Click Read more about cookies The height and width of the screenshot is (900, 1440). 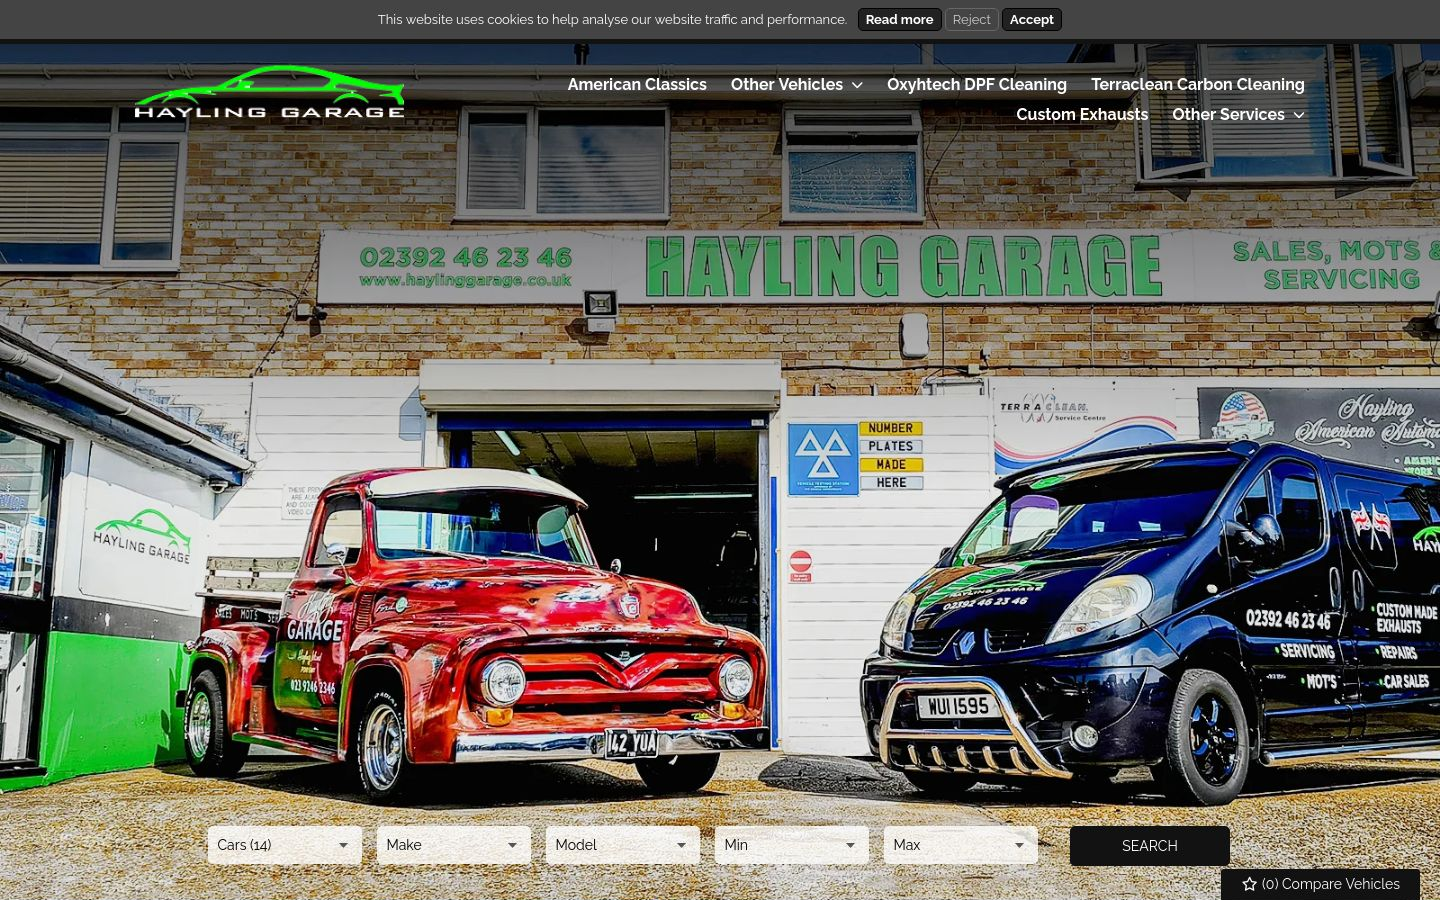click(x=899, y=20)
